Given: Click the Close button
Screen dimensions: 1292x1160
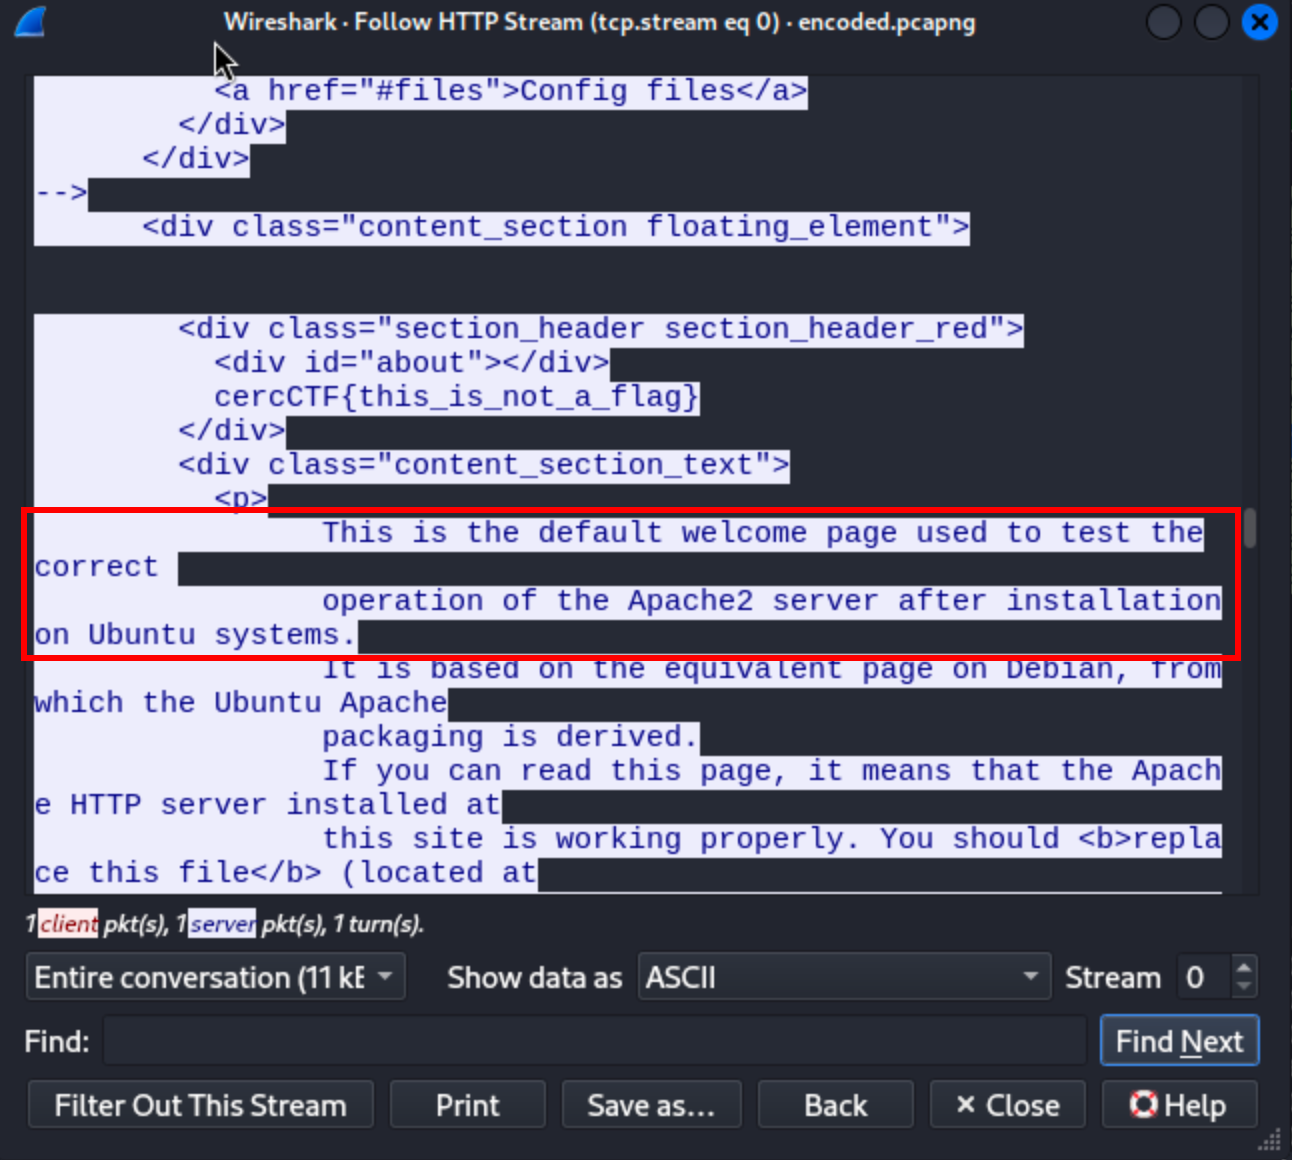Looking at the screenshot, I should click(1007, 1105).
